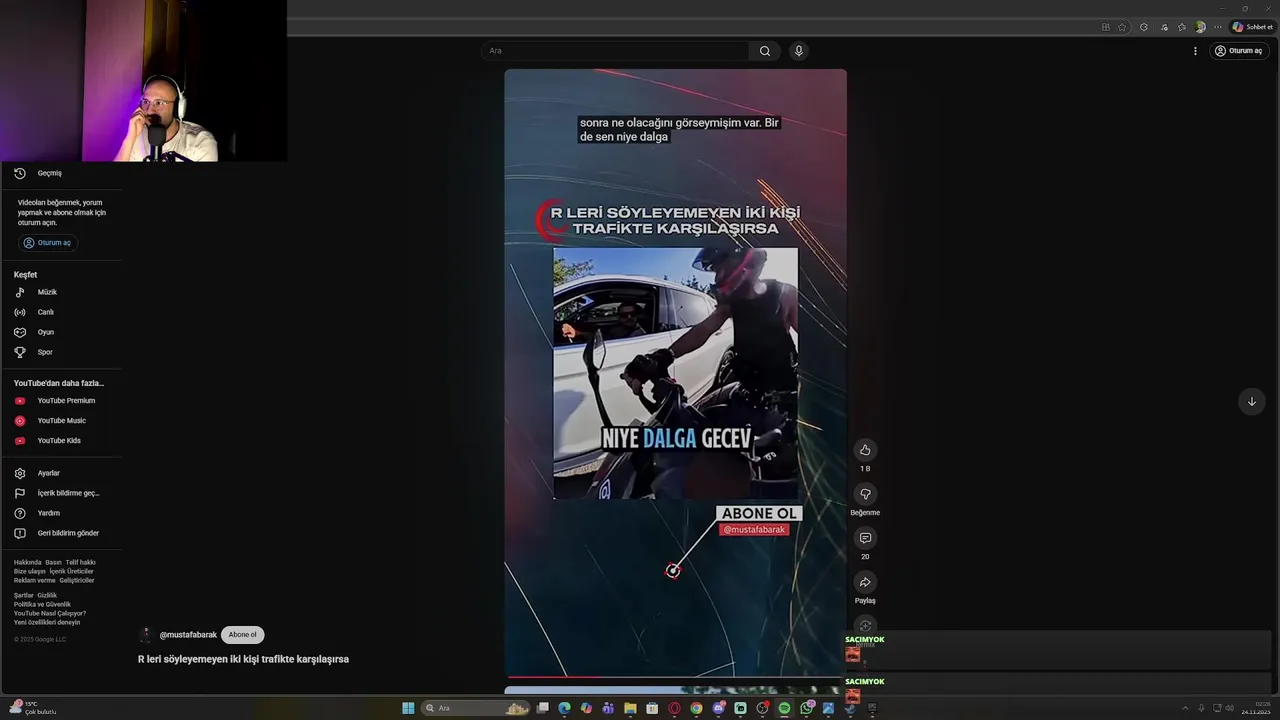Open File Explorer from taskbar

(x=630, y=708)
